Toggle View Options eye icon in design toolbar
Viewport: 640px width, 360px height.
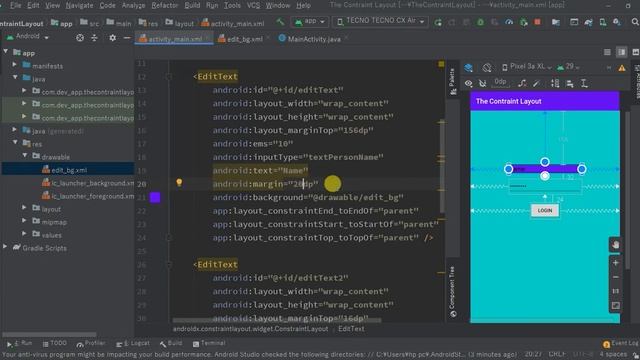pos(469,83)
